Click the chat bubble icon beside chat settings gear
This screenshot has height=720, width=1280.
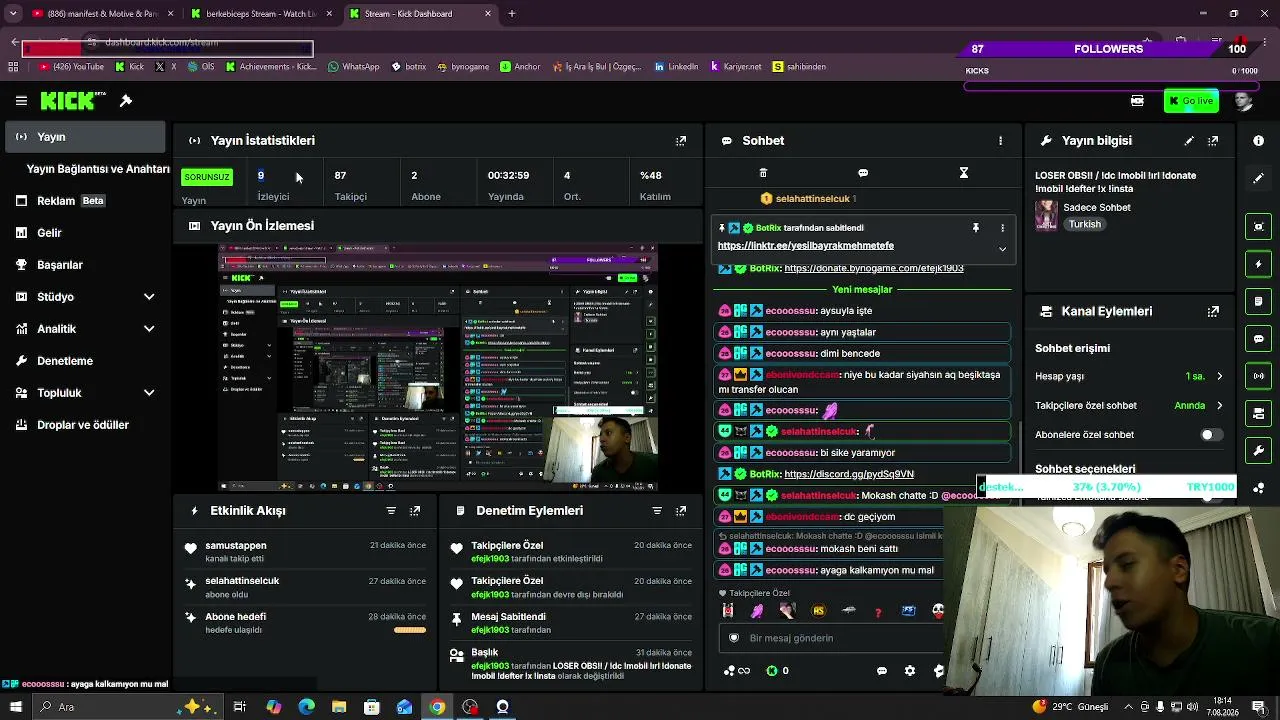tap(882, 671)
